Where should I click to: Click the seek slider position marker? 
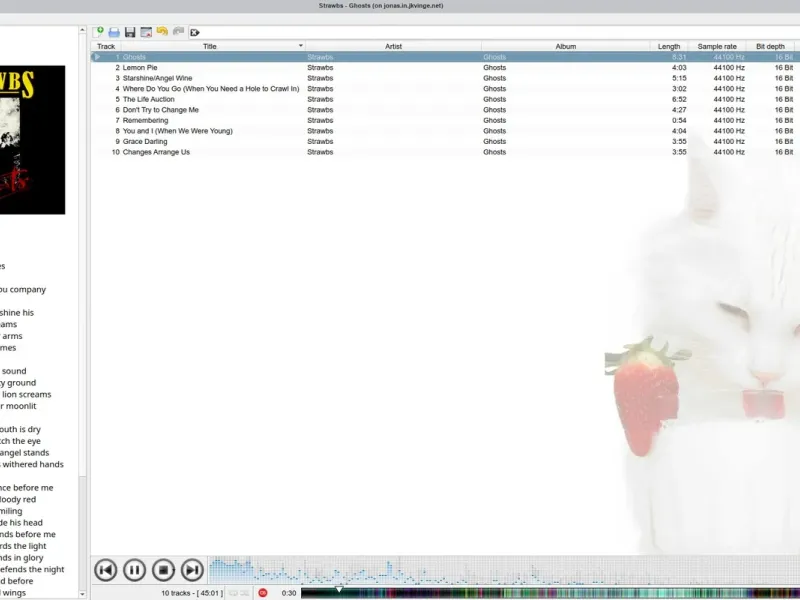pos(338,590)
